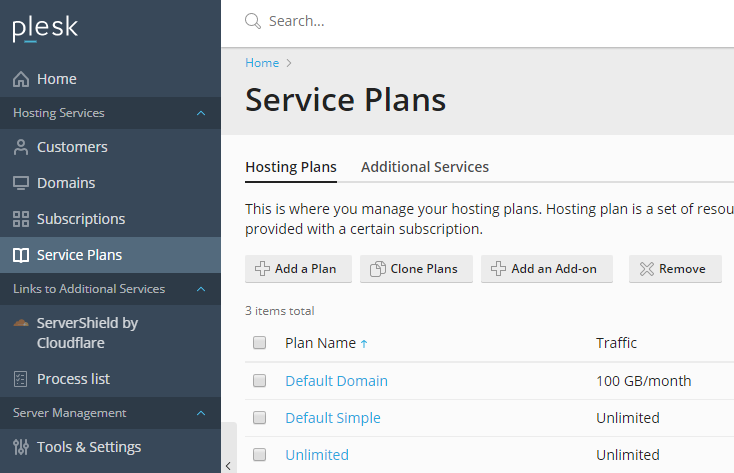Click the Subscriptions grid icon
This screenshot has width=734, height=473.
pyautogui.click(x=21, y=219)
